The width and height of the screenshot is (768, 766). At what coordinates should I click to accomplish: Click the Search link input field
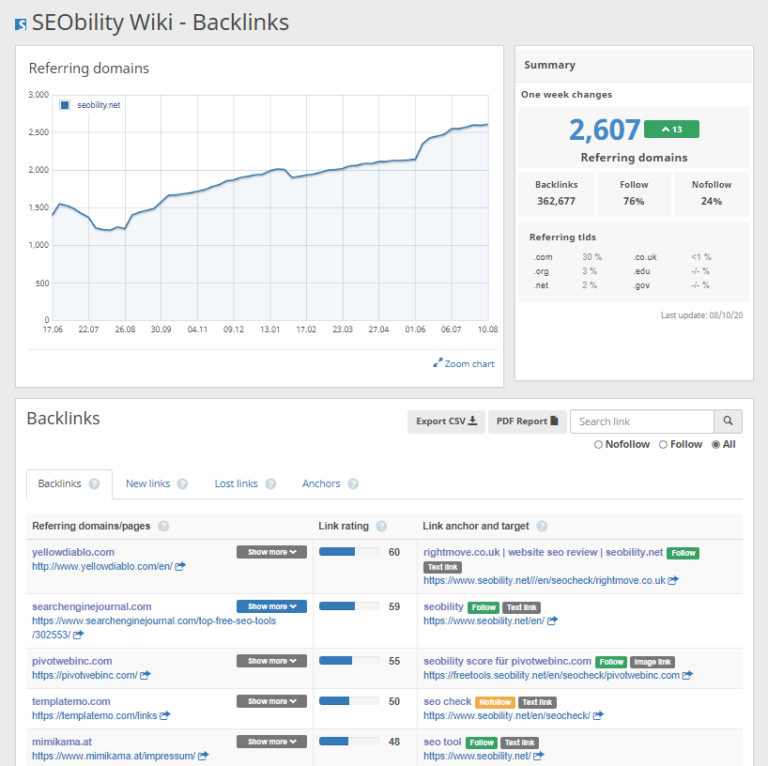click(x=641, y=421)
